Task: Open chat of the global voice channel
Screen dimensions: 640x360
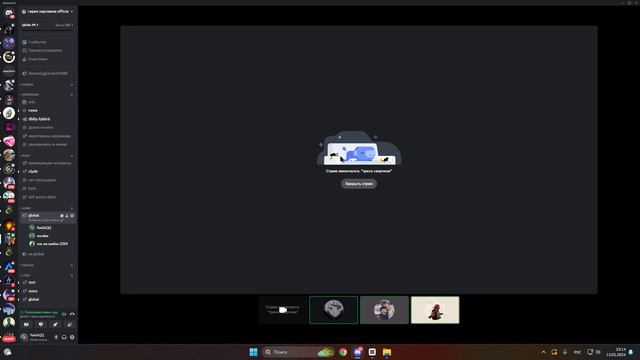Action: [x=62, y=216]
